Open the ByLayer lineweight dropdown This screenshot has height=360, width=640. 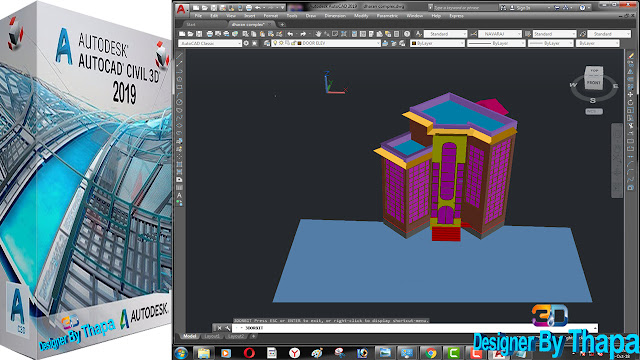551,43
